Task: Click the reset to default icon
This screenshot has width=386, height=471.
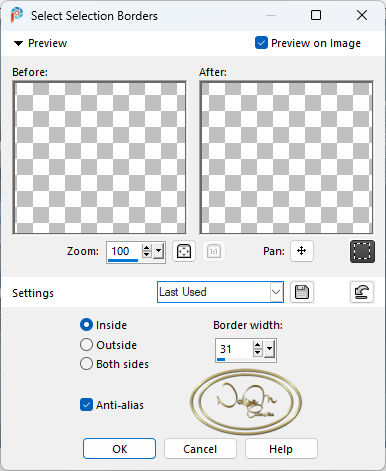Action: (x=362, y=292)
